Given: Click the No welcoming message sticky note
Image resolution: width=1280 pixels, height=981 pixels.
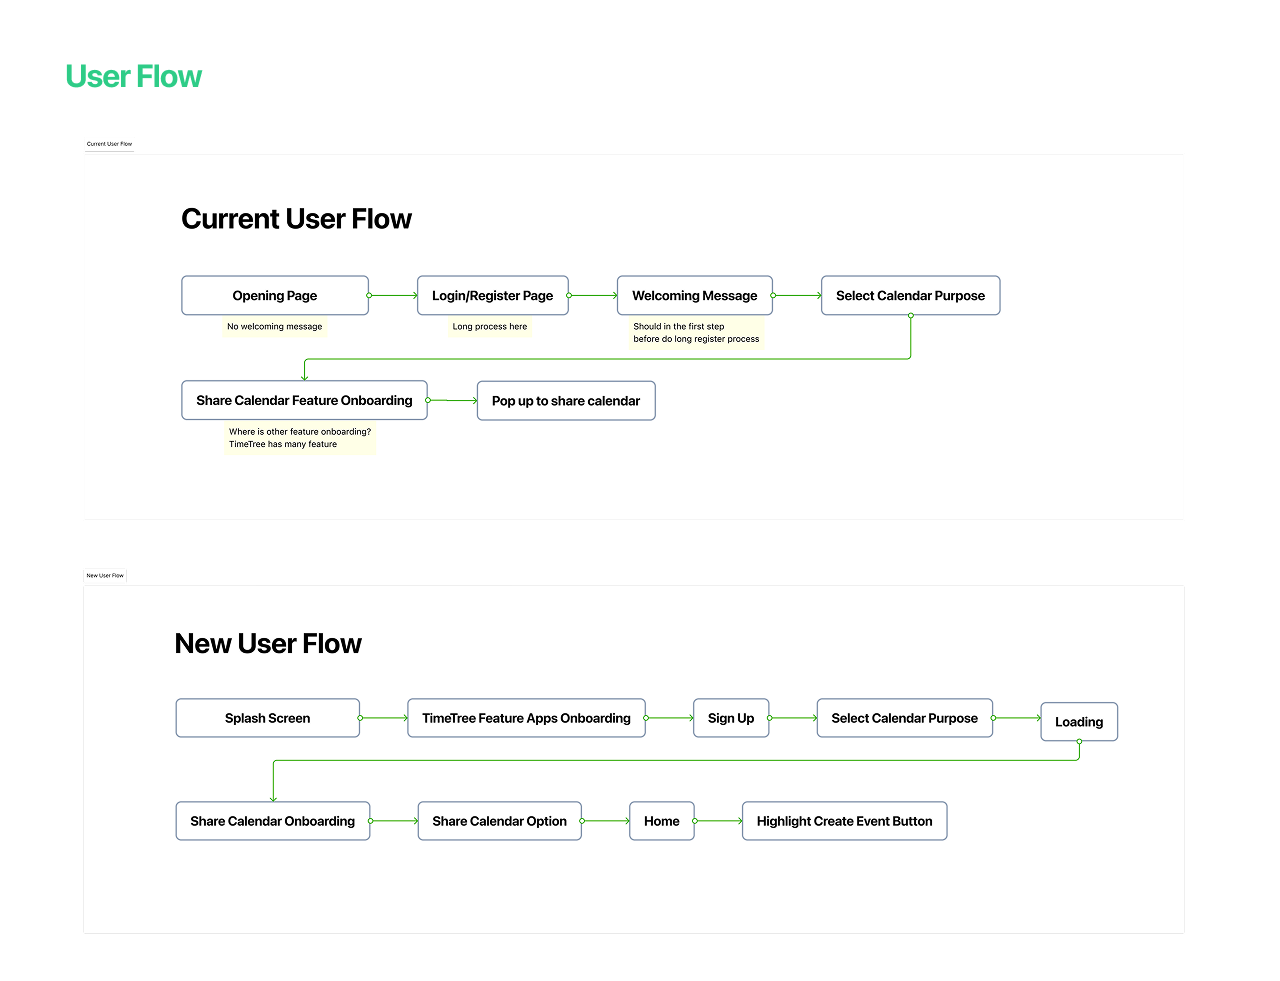Looking at the screenshot, I should tap(274, 327).
